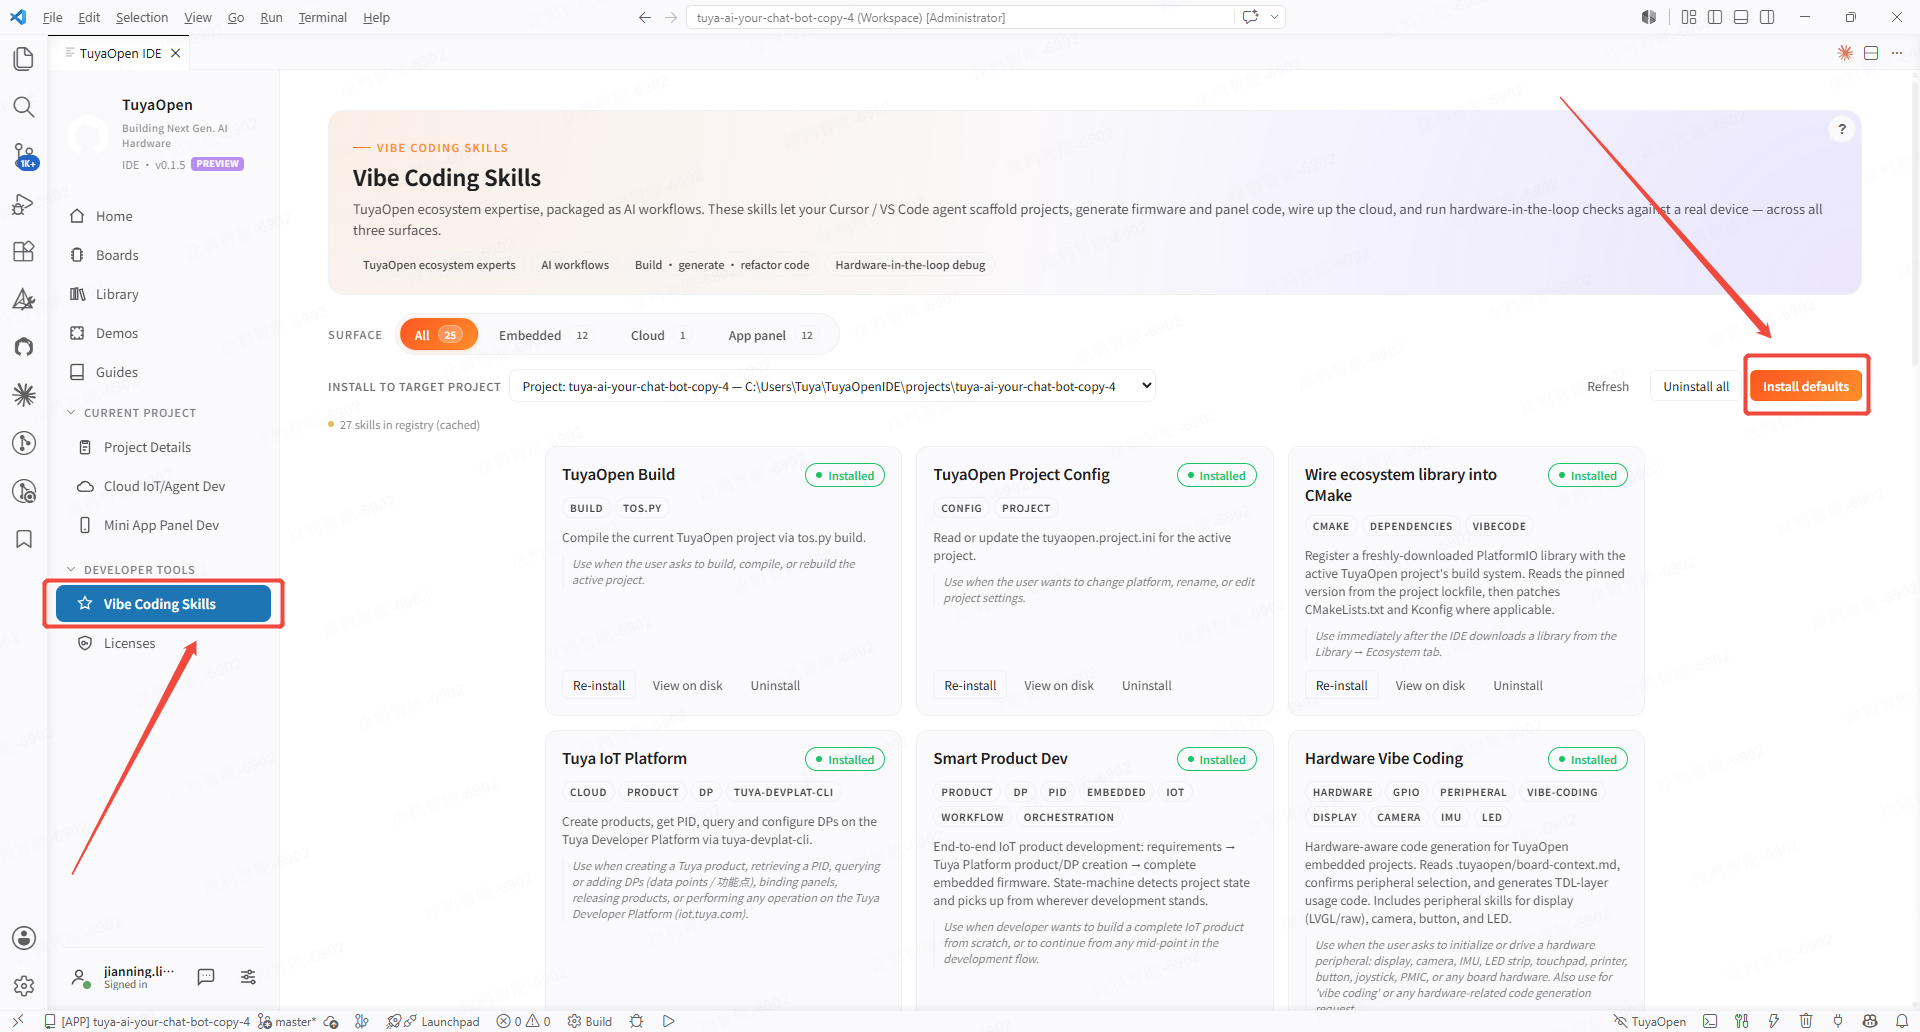
Task: Select the Cloud 1 surface filter
Action: (x=658, y=335)
